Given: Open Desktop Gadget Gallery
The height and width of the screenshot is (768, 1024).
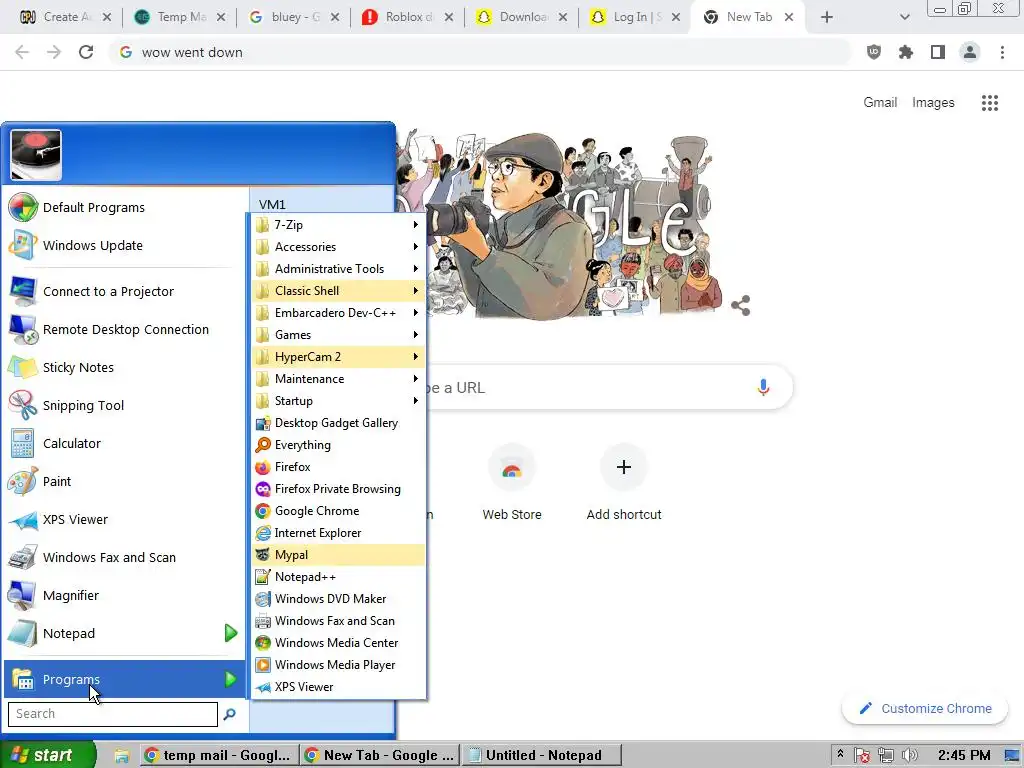Looking at the screenshot, I should 338,423.
